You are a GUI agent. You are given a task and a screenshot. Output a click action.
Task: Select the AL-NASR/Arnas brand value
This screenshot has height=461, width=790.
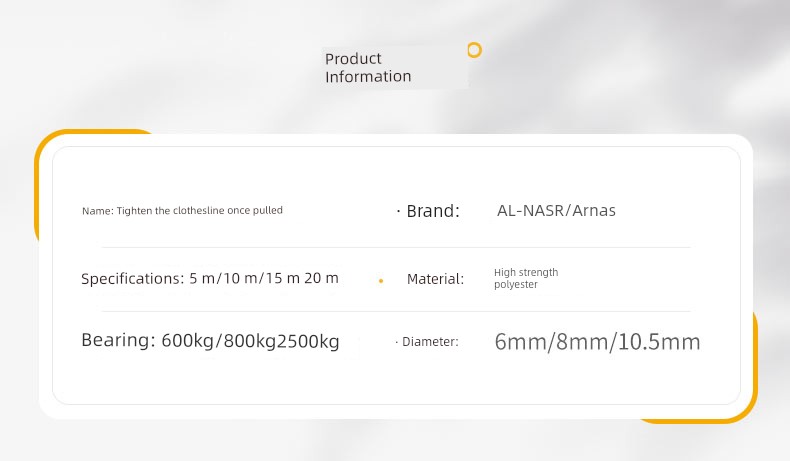coord(556,211)
